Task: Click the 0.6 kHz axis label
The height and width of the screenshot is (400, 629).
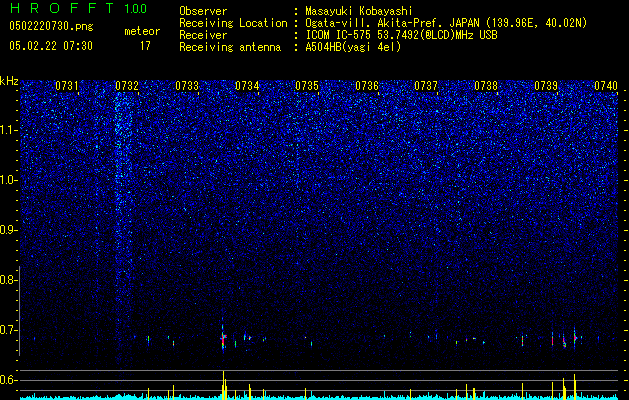Action: click(8, 380)
